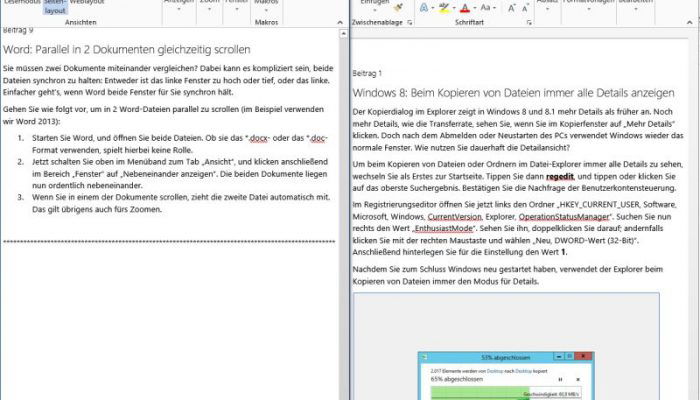
Task: Click the heading 'Word: Parallel in 2 Dokumenten gleichzeitig scrollen'
Action: click(x=127, y=50)
